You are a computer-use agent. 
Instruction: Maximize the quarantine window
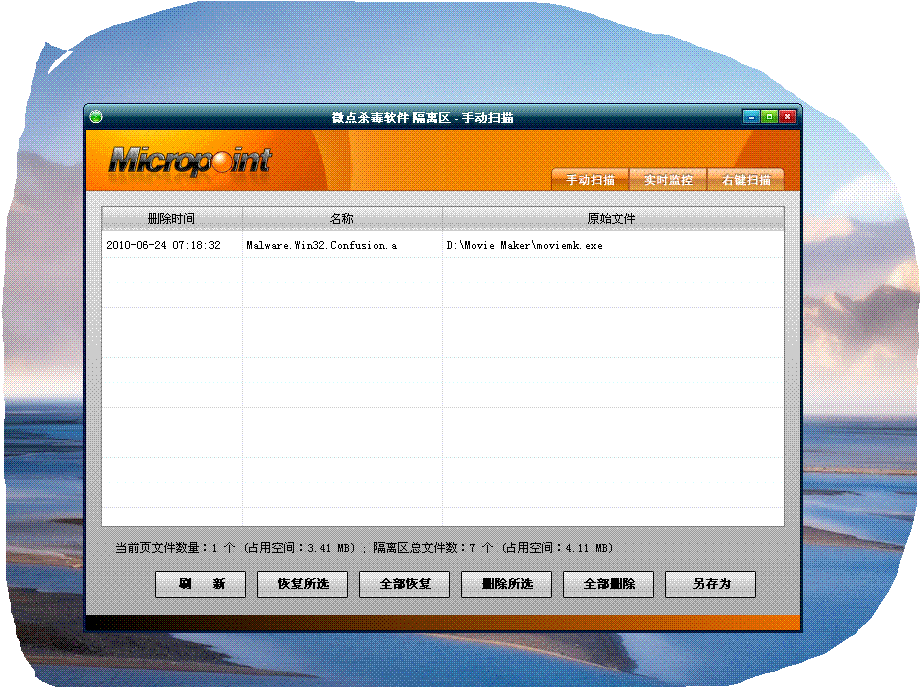769,117
